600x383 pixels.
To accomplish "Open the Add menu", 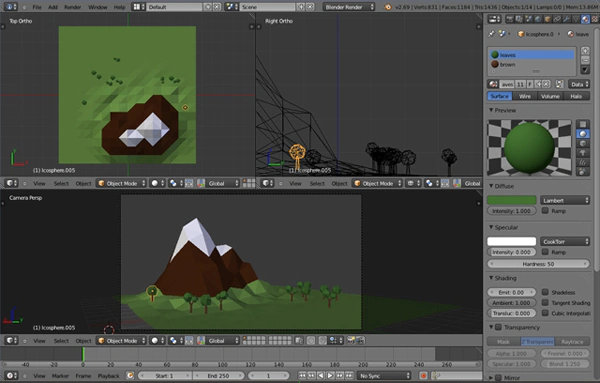I will pos(53,7).
